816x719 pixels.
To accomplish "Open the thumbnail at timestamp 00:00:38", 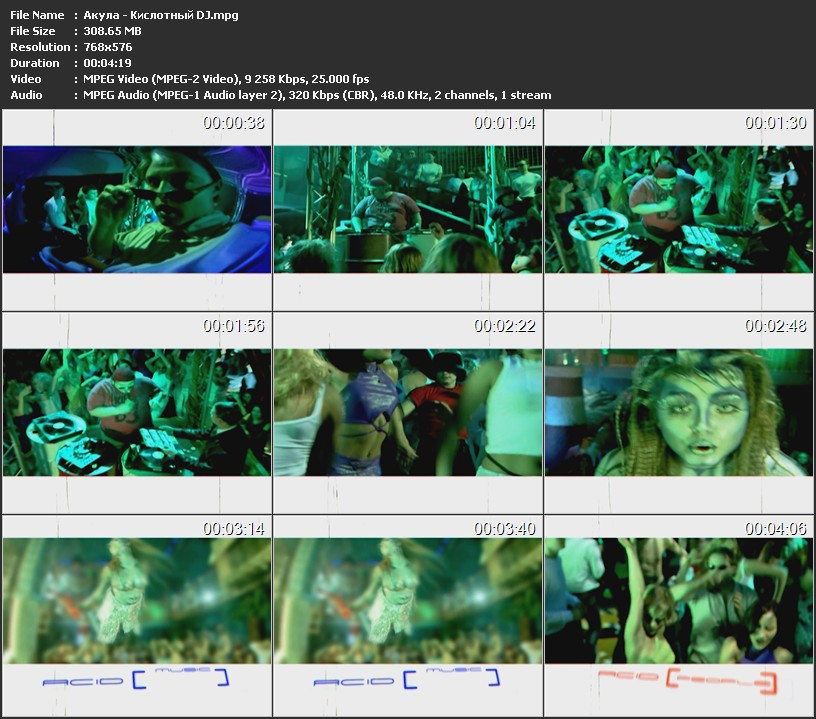I will 137,210.
